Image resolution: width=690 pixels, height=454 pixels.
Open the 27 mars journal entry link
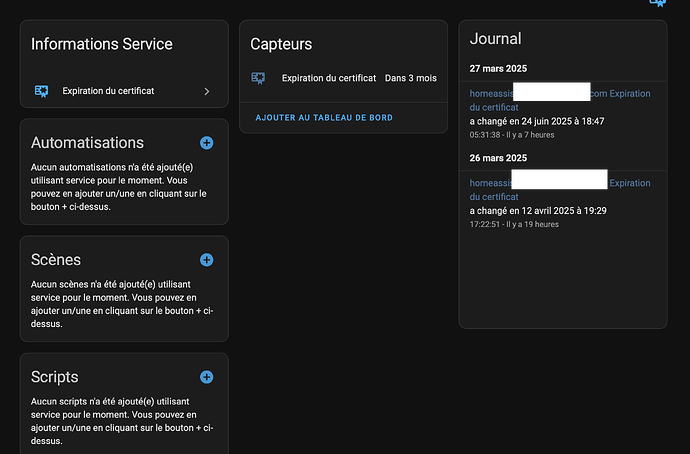coord(560,100)
